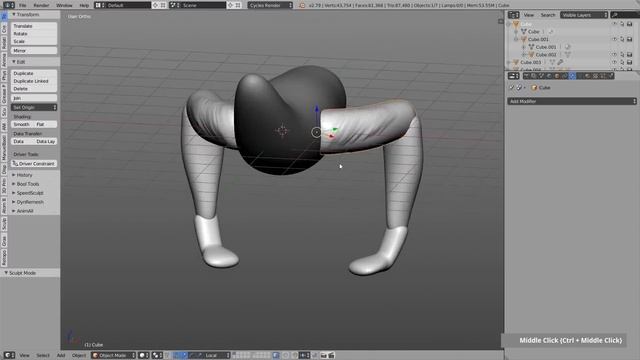Set shading to Flat

pos(45,124)
